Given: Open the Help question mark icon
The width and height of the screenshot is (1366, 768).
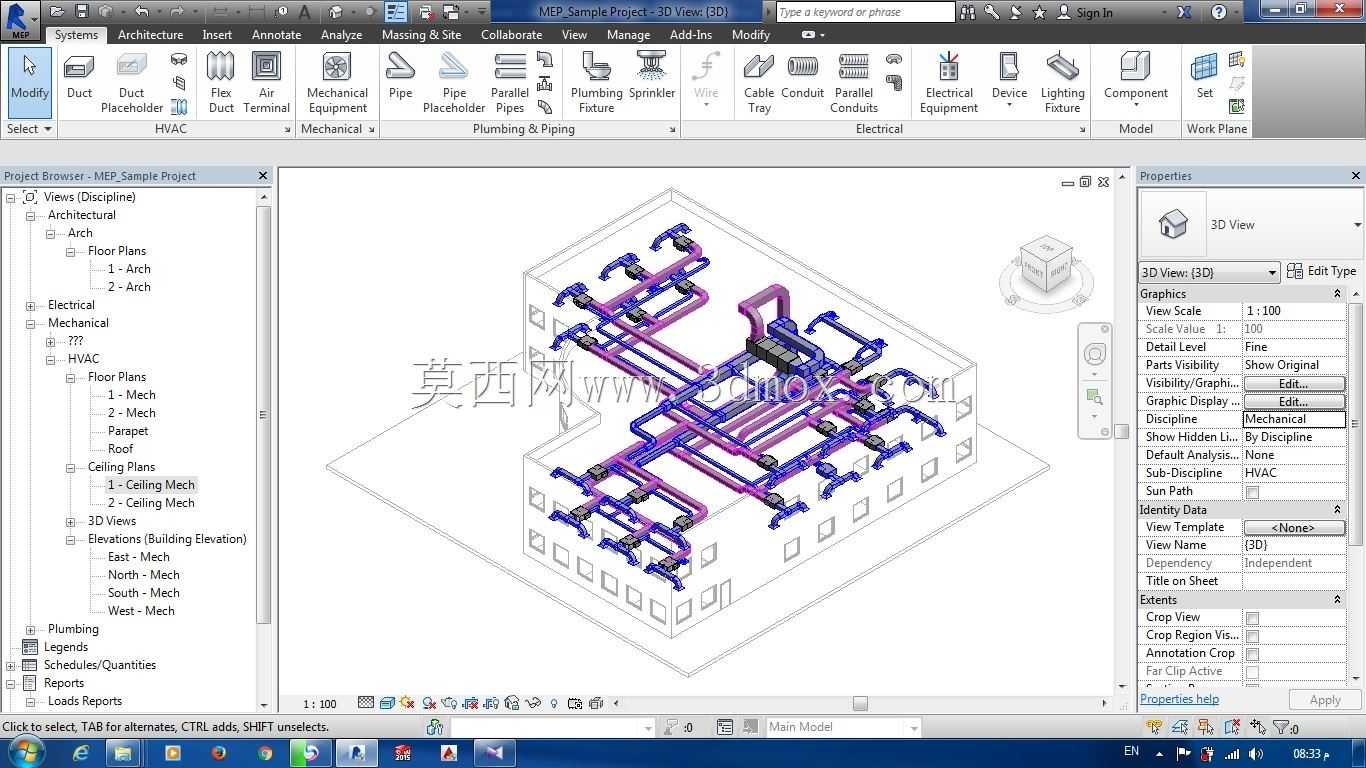Looking at the screenshot, I should click(1218, 12).
